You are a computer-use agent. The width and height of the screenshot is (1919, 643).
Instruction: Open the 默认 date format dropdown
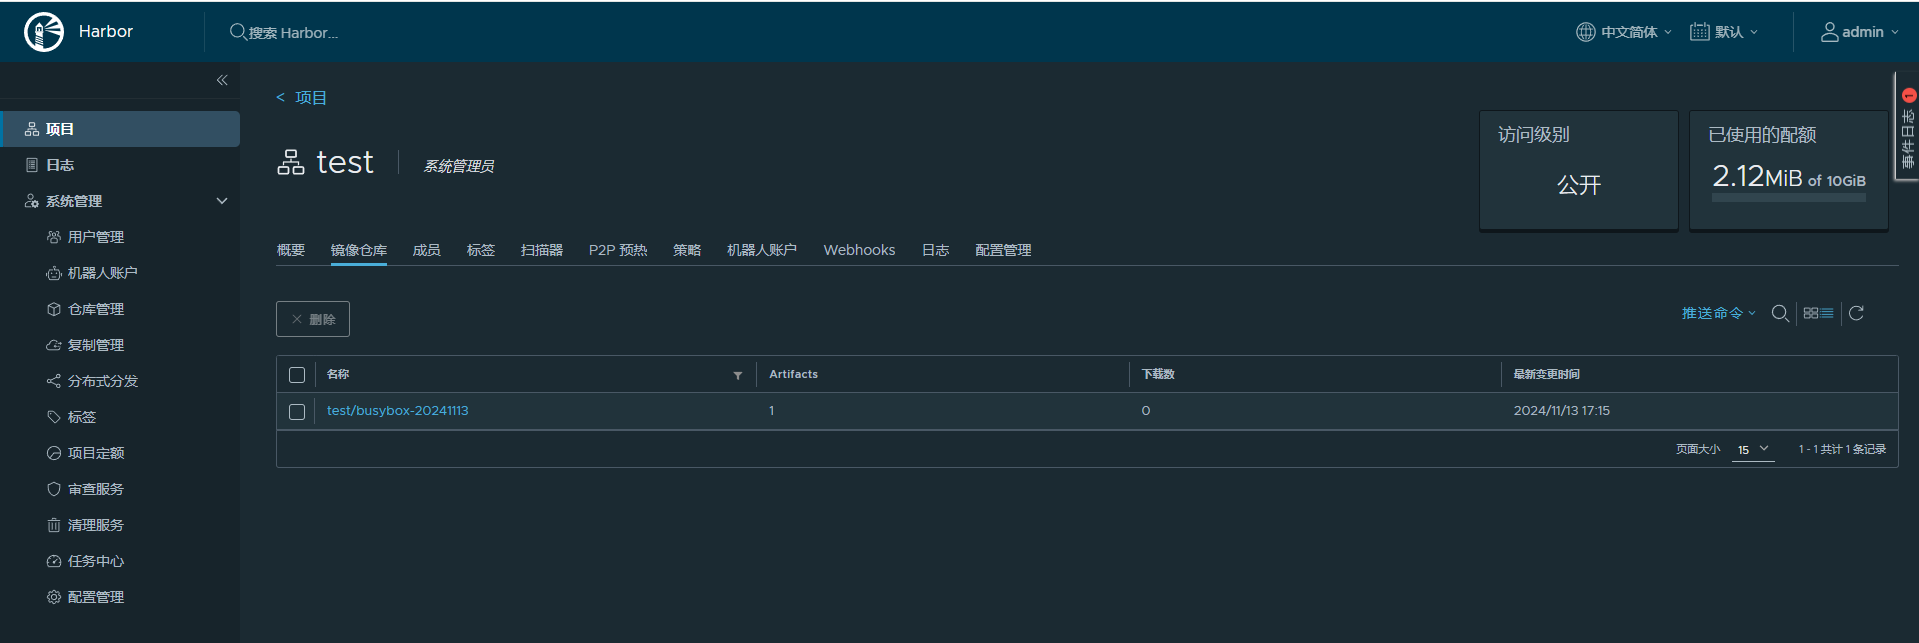coord(1724,32)
